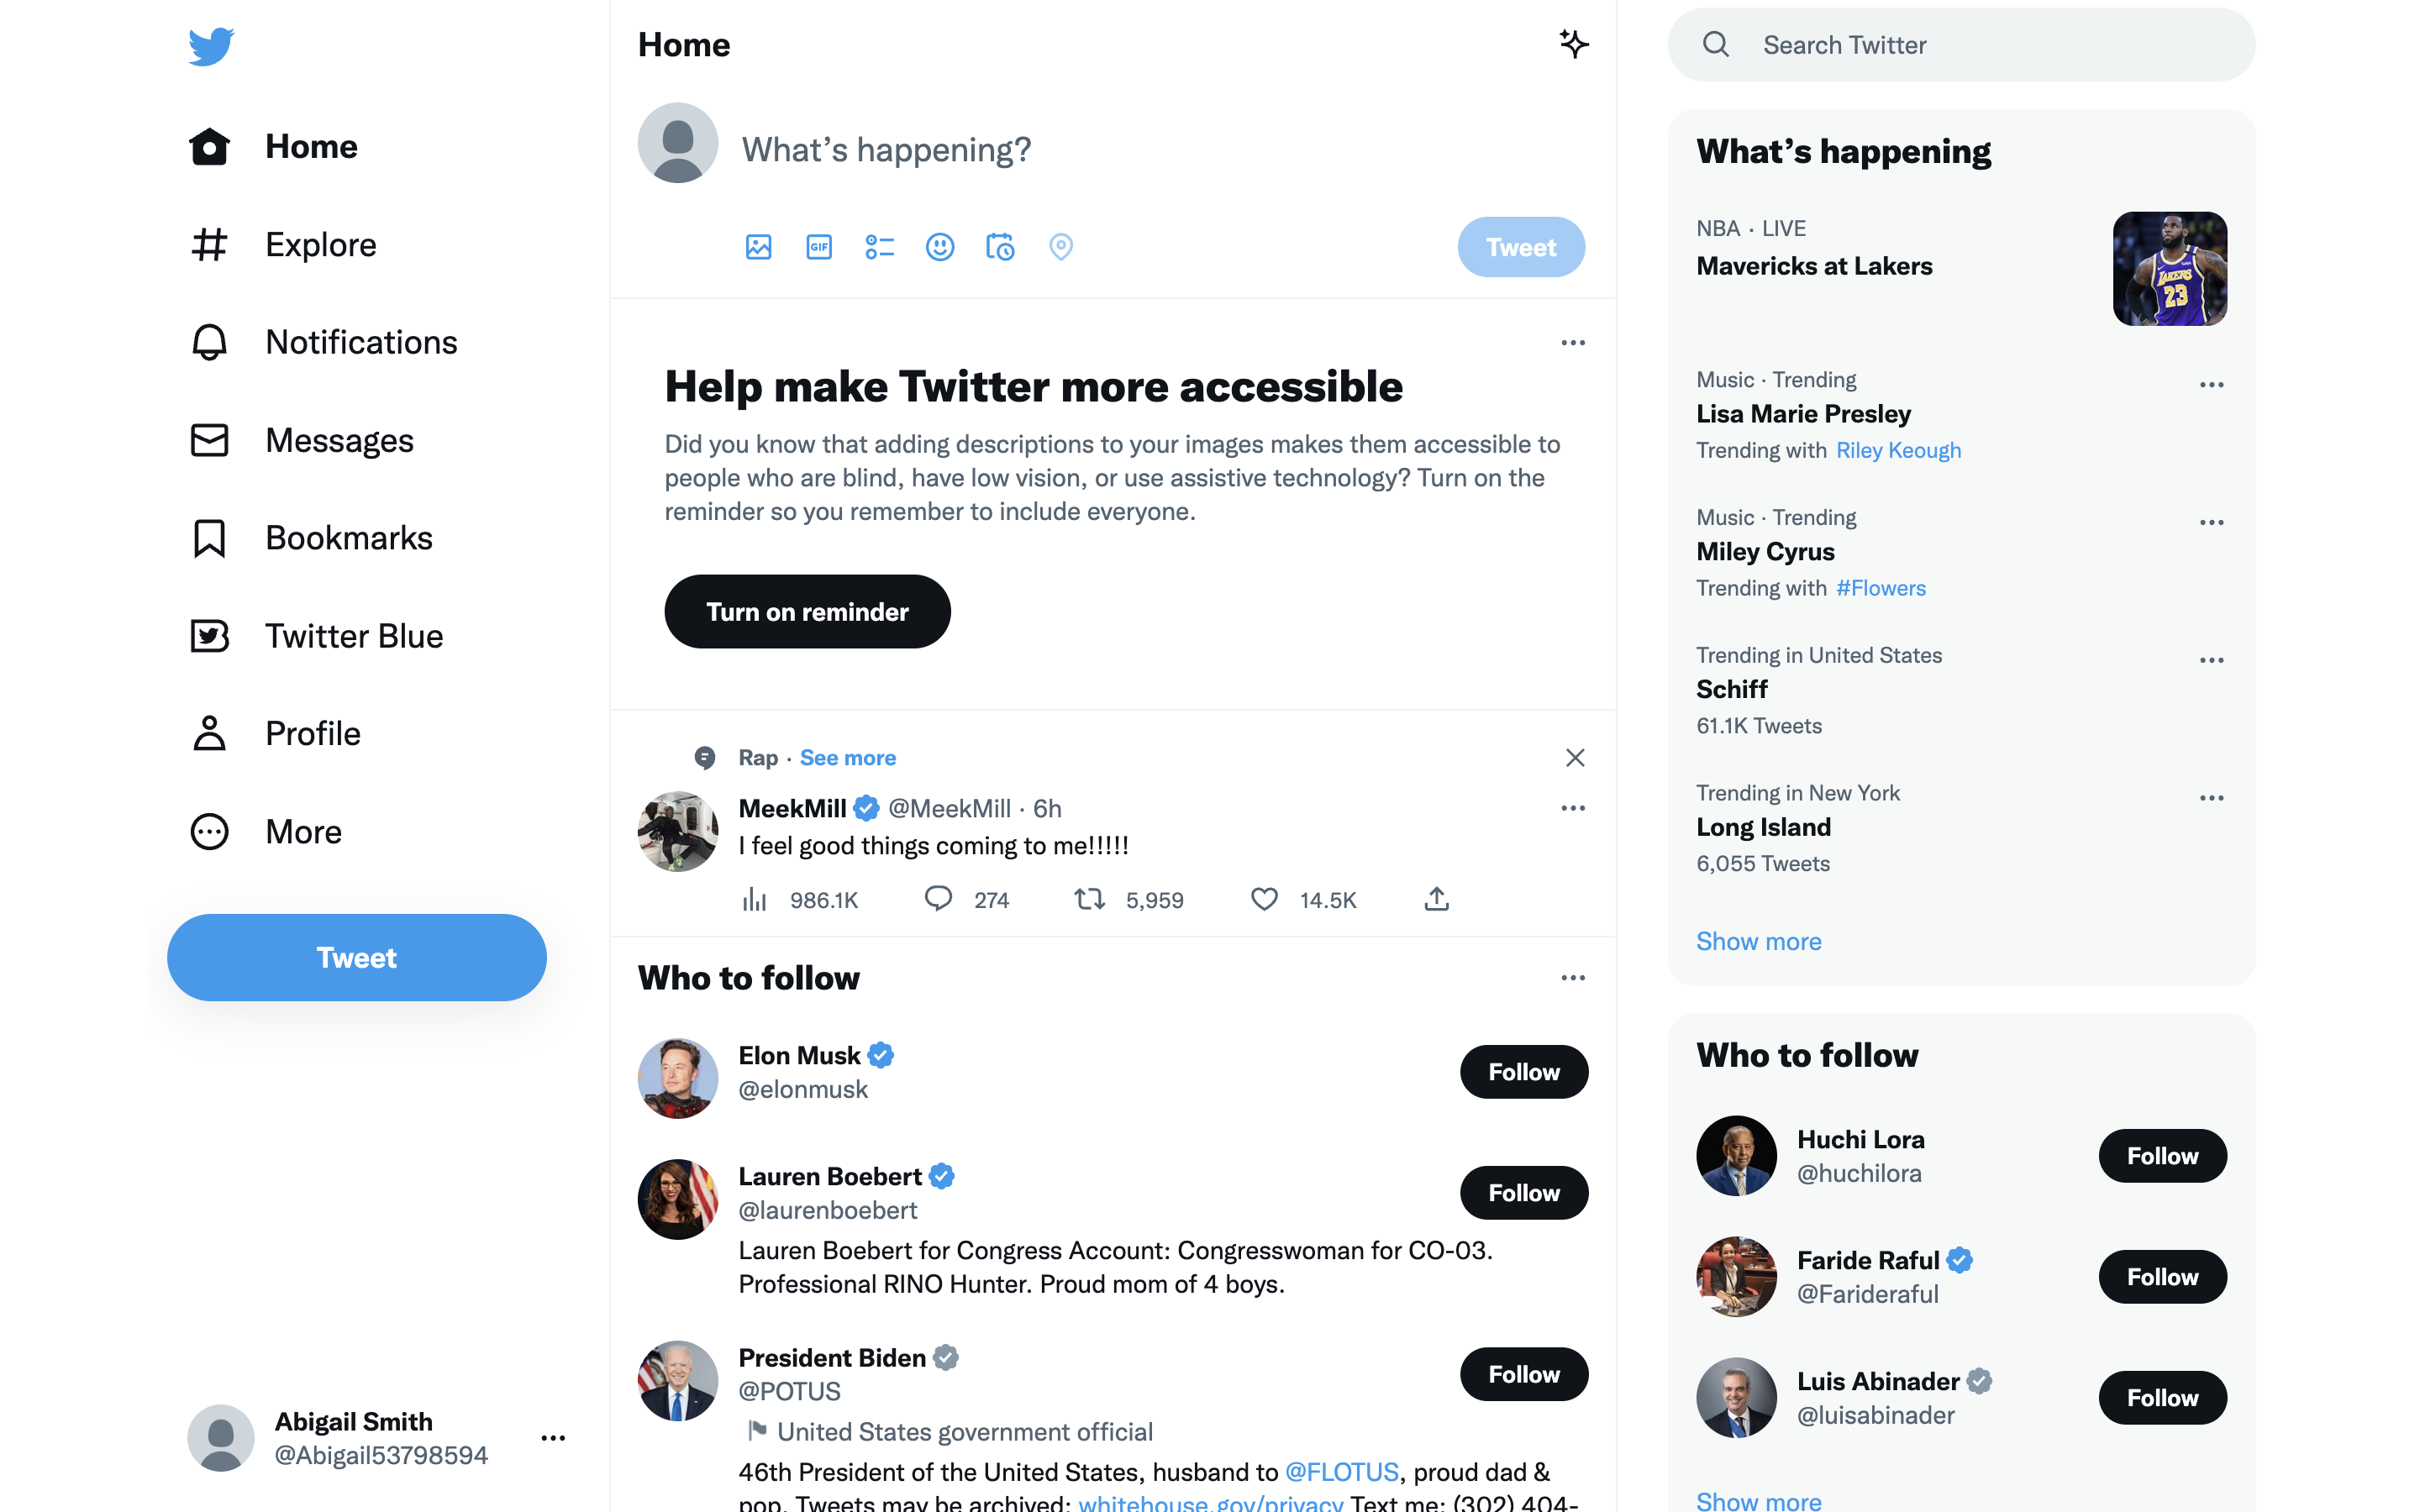Open more options on Who to follow section
Image resolution: width=2420 pixels, height=1512 pixels.
(1573, 978)
